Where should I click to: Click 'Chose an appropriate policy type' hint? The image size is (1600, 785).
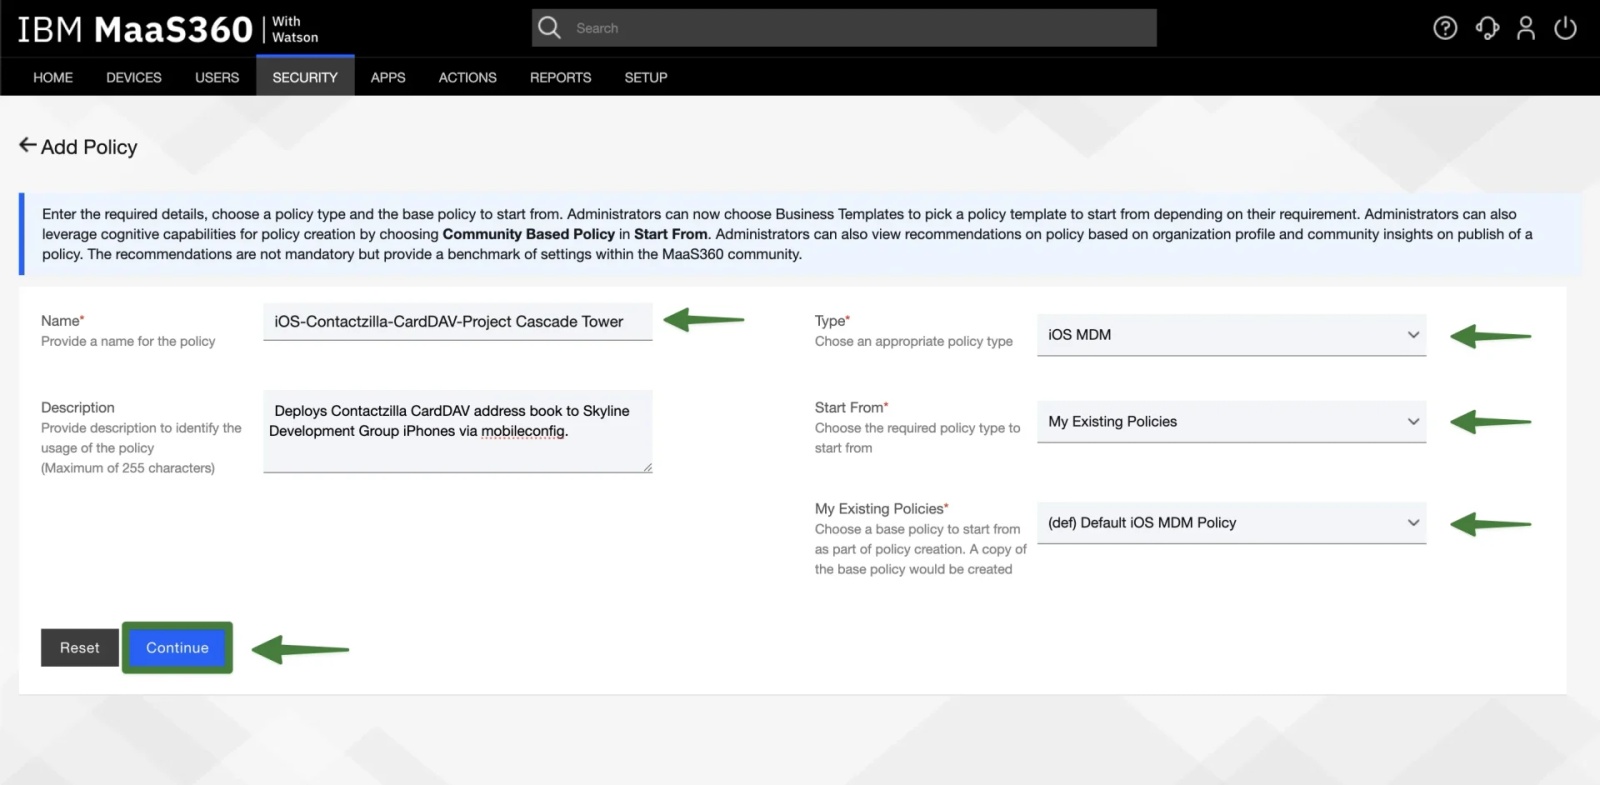coord(914,341)
